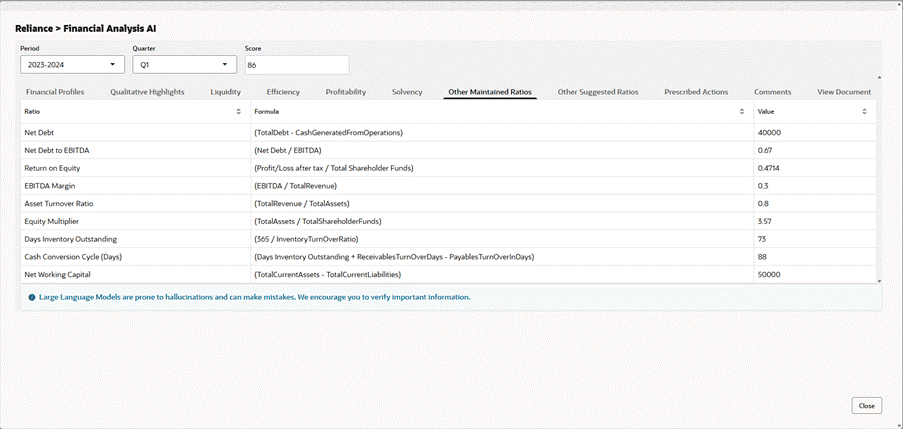Click the scroll-down arrow below the table
This screenshot has width=903, height=429.
coord(879,280)
